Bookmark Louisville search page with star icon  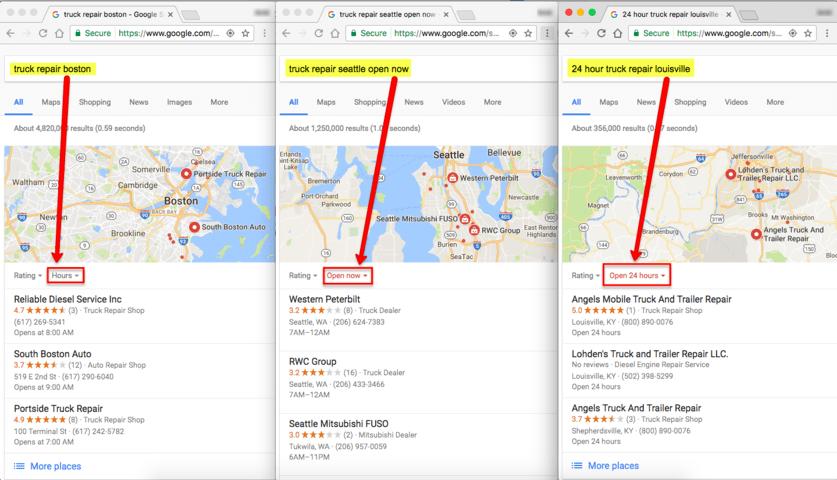[x=808, y=33]
